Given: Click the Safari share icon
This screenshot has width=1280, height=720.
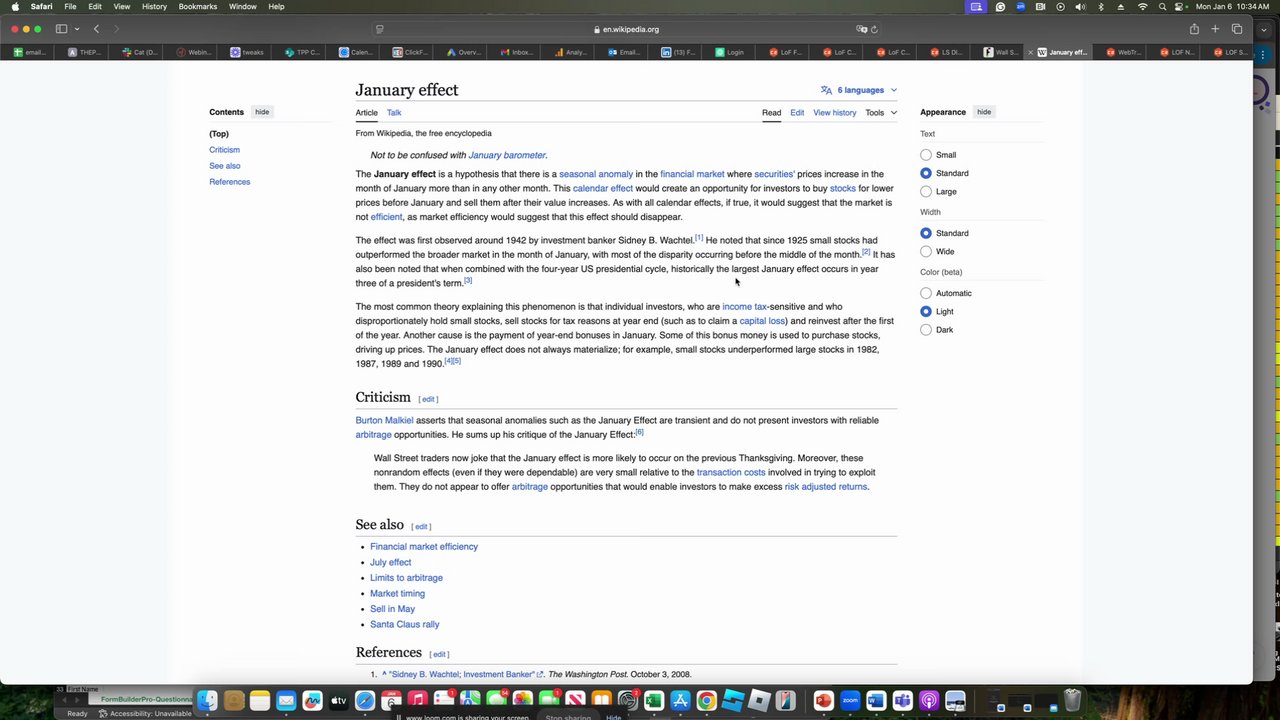Looking at the screenshot, I should point(1194,29).
